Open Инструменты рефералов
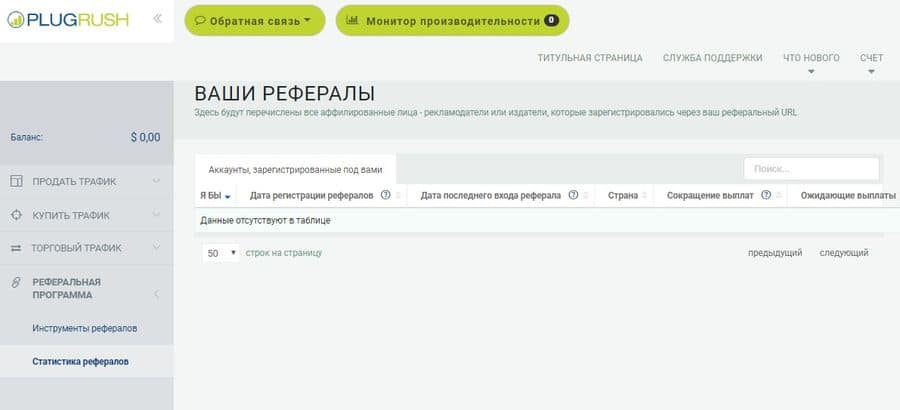The height and width of the screenshot is (410, 900). point(84,328)
